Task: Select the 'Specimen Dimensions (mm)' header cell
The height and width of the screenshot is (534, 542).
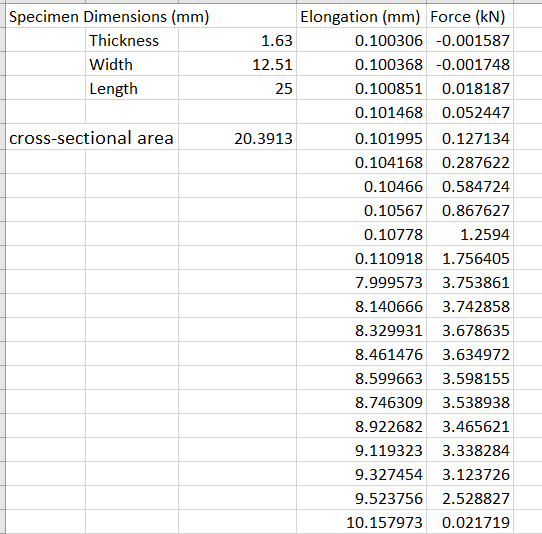Action: pyautogui.click(x=151, y=16)
